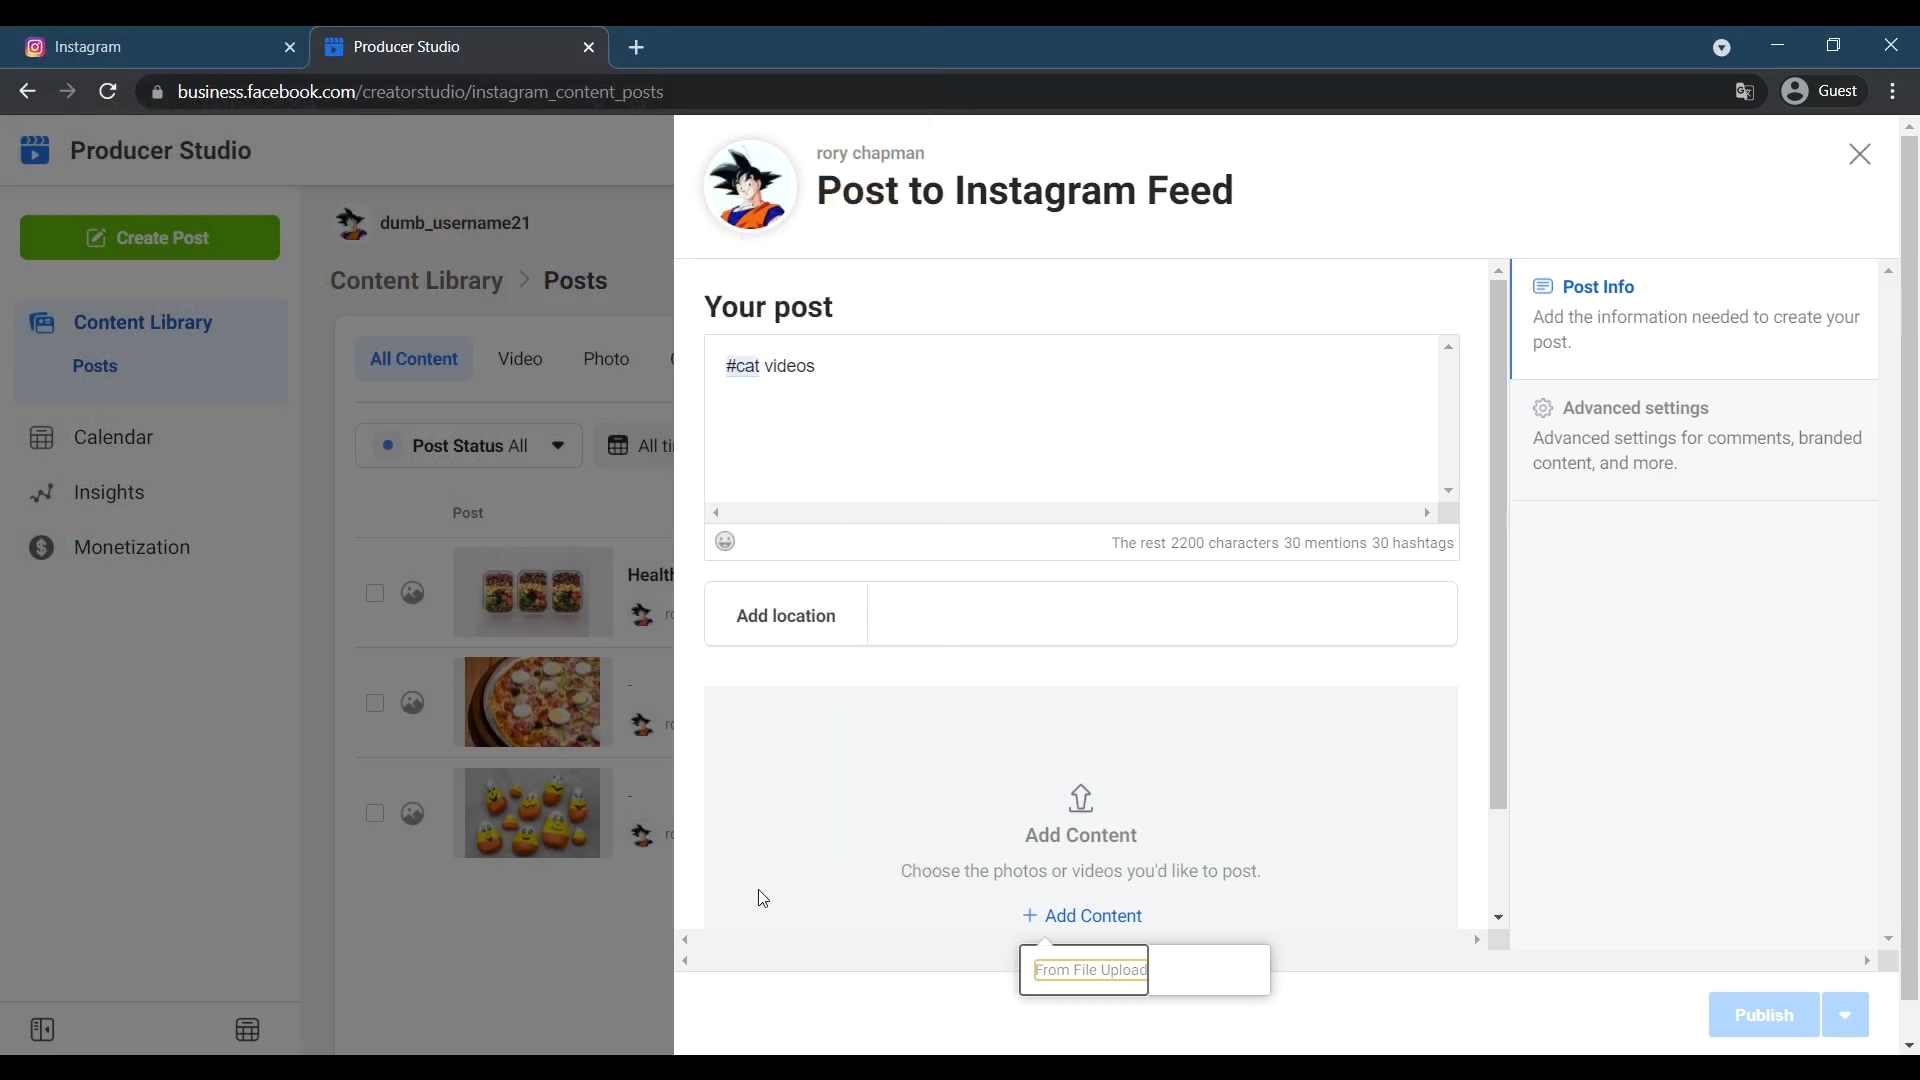Select the From File Upload option

(1090, 969)
